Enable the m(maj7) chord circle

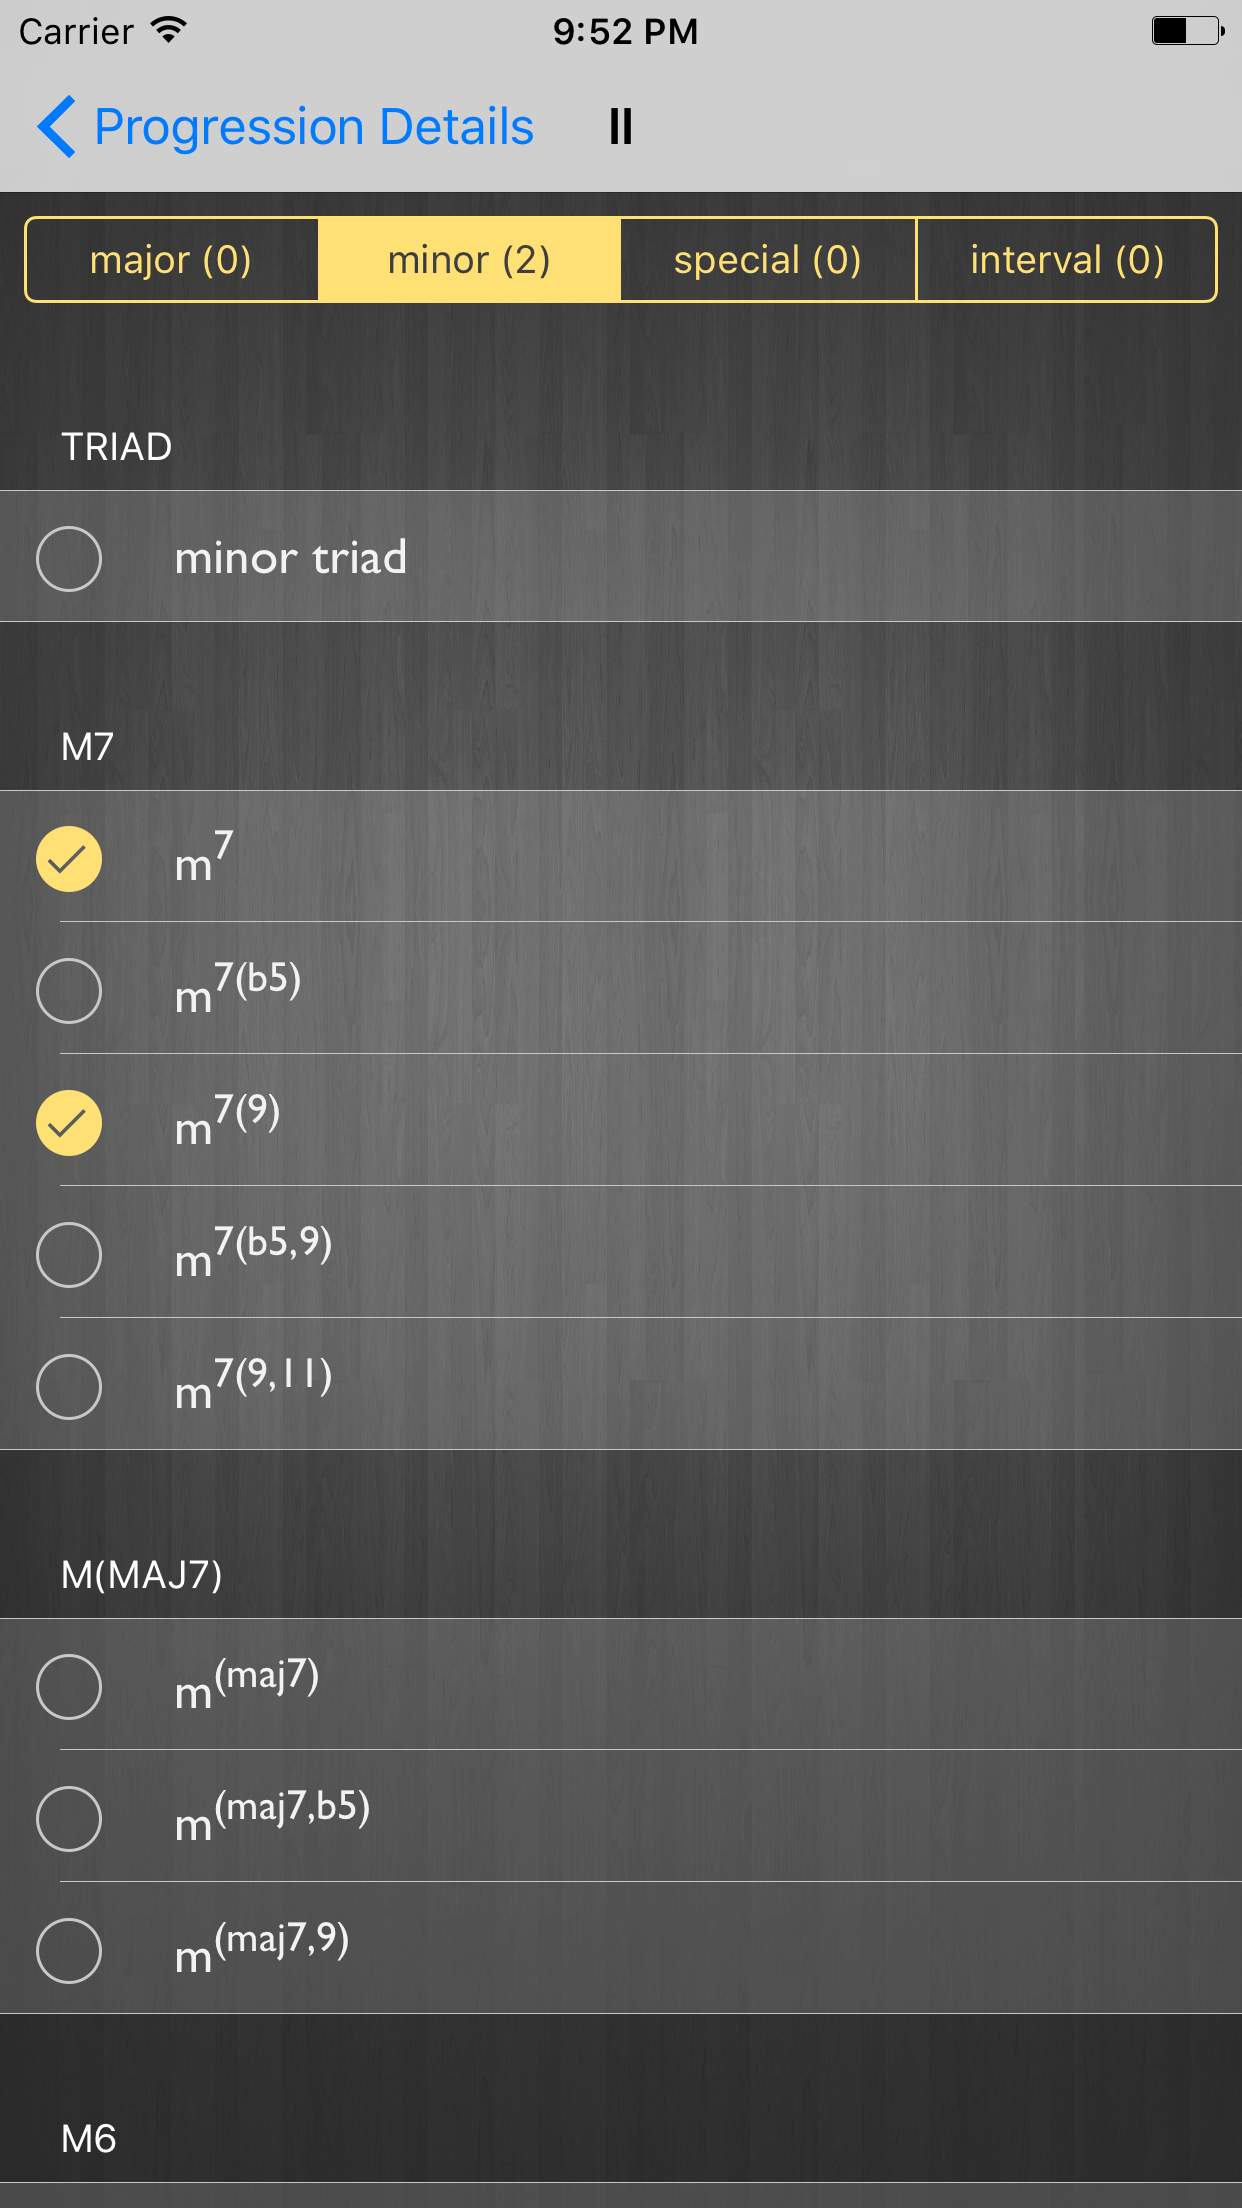pyautogui.click(x=69, y=1687)
